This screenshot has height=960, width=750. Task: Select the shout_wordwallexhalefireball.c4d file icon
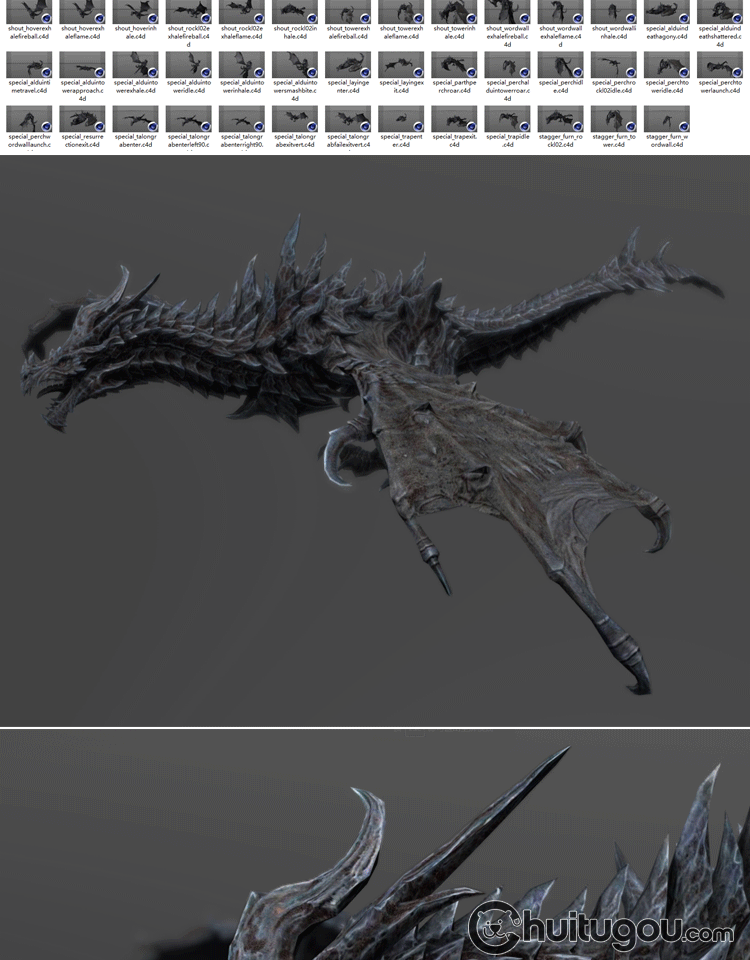[508, 12]
